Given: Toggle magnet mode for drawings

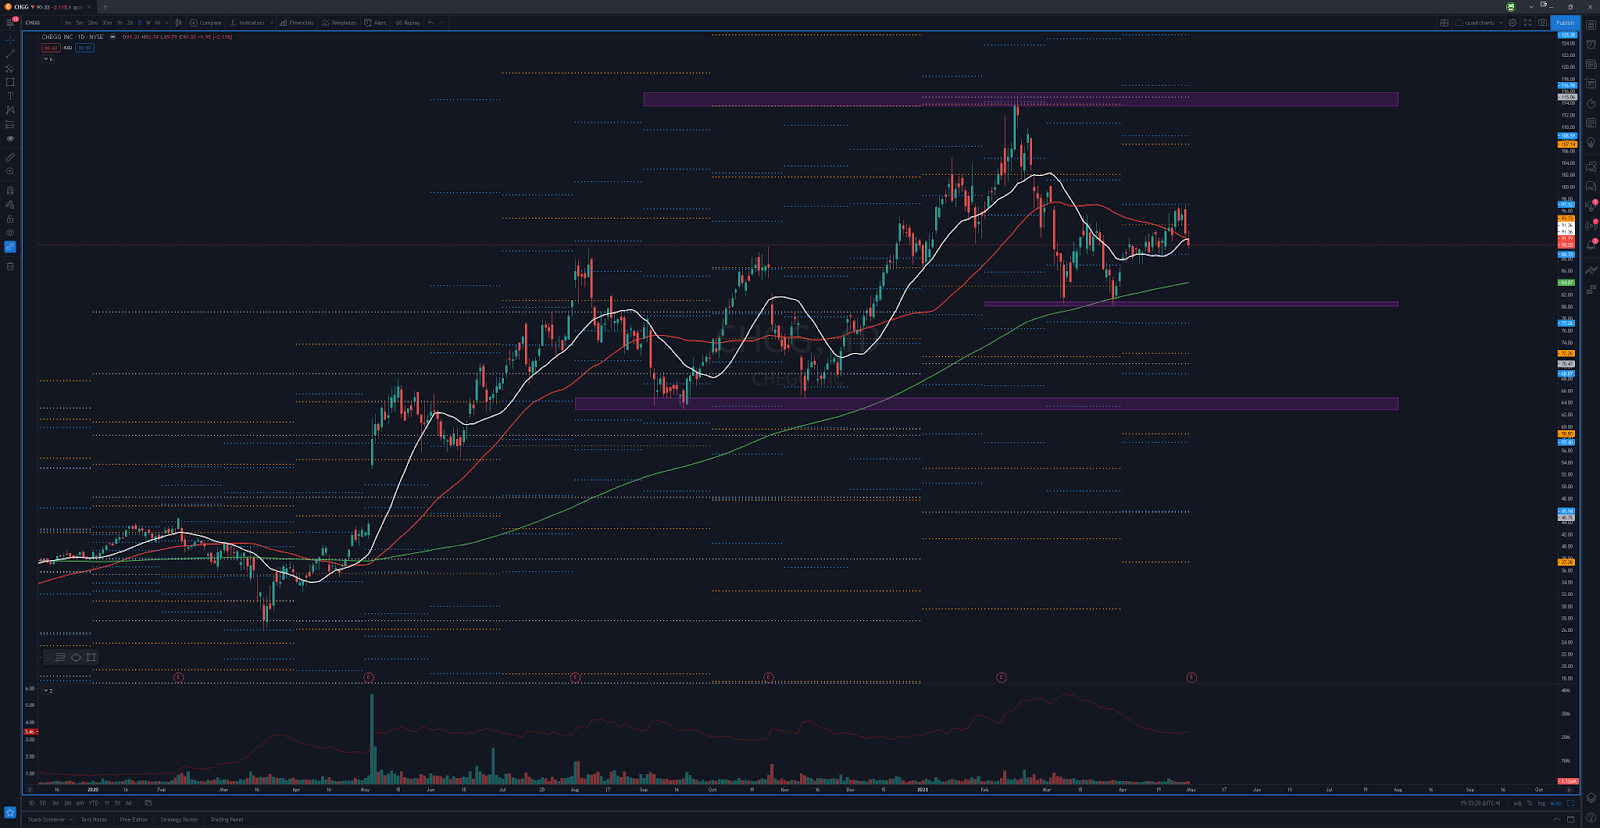Looking at the screenshot, I should click(x=10, y=190).
